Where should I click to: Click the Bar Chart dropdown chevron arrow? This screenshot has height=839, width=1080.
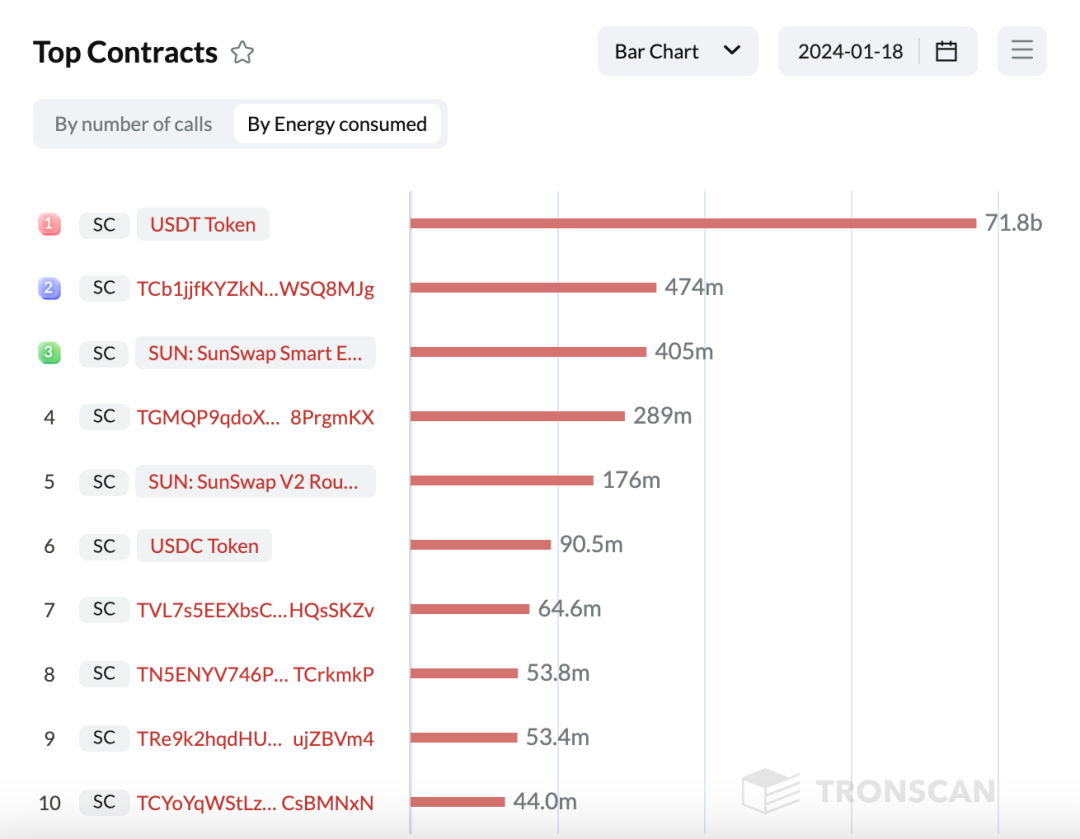click(x=732, y=50)
